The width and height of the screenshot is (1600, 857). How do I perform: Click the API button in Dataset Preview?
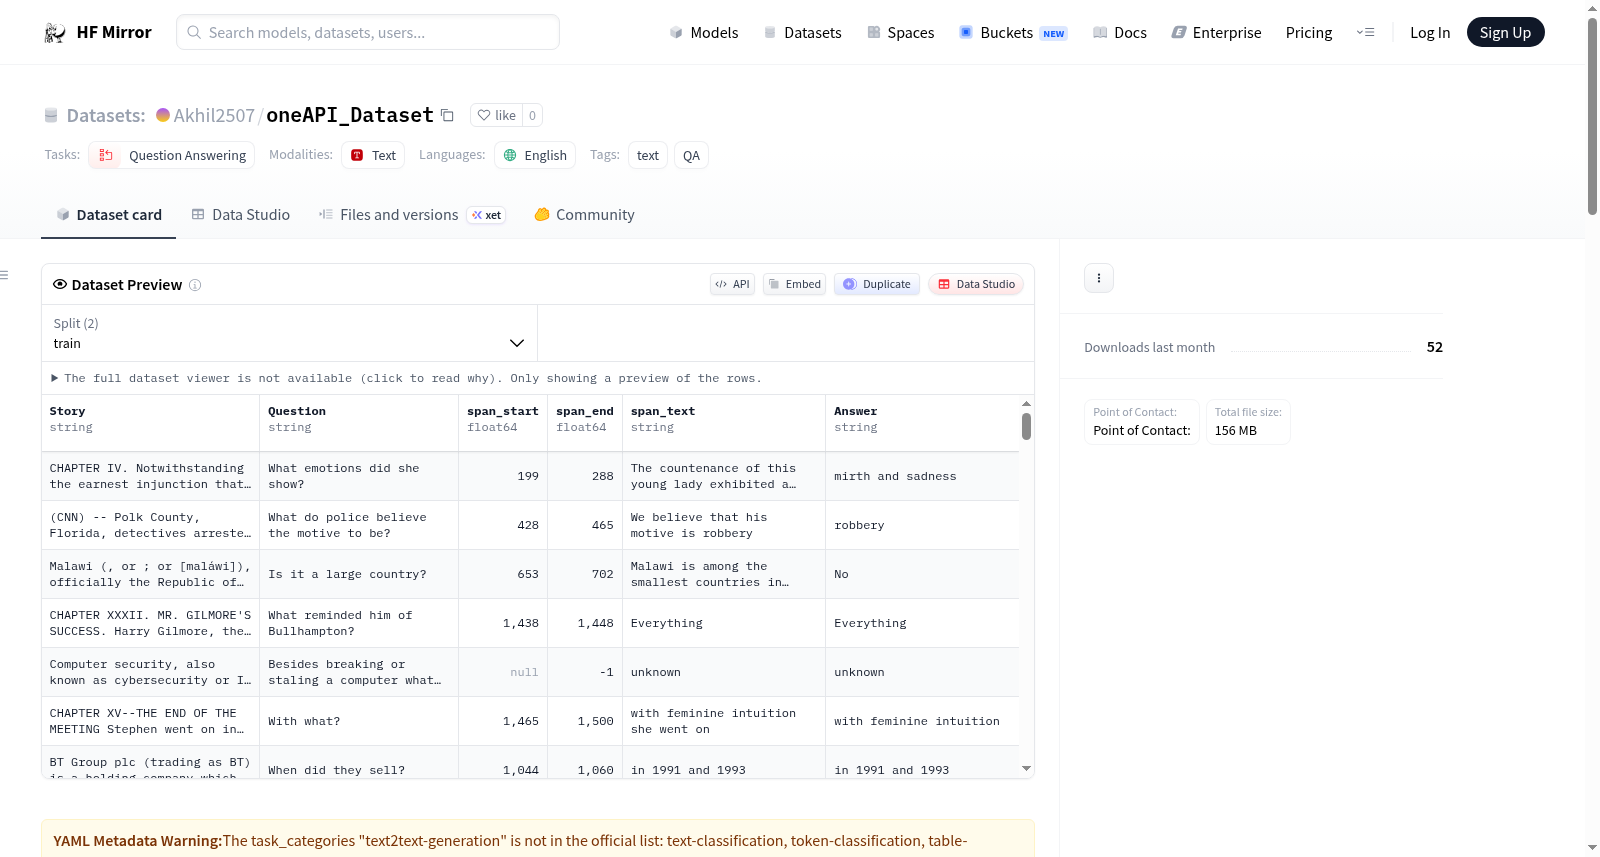(x=732, y=284)
